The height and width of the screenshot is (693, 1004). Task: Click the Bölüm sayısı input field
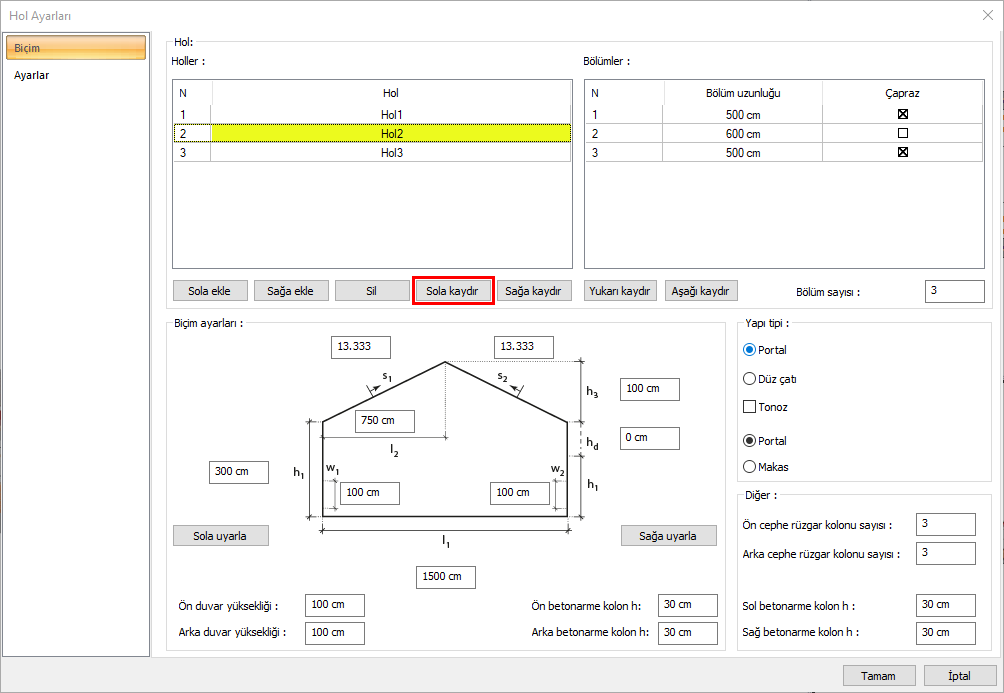(x=954, y=291)
